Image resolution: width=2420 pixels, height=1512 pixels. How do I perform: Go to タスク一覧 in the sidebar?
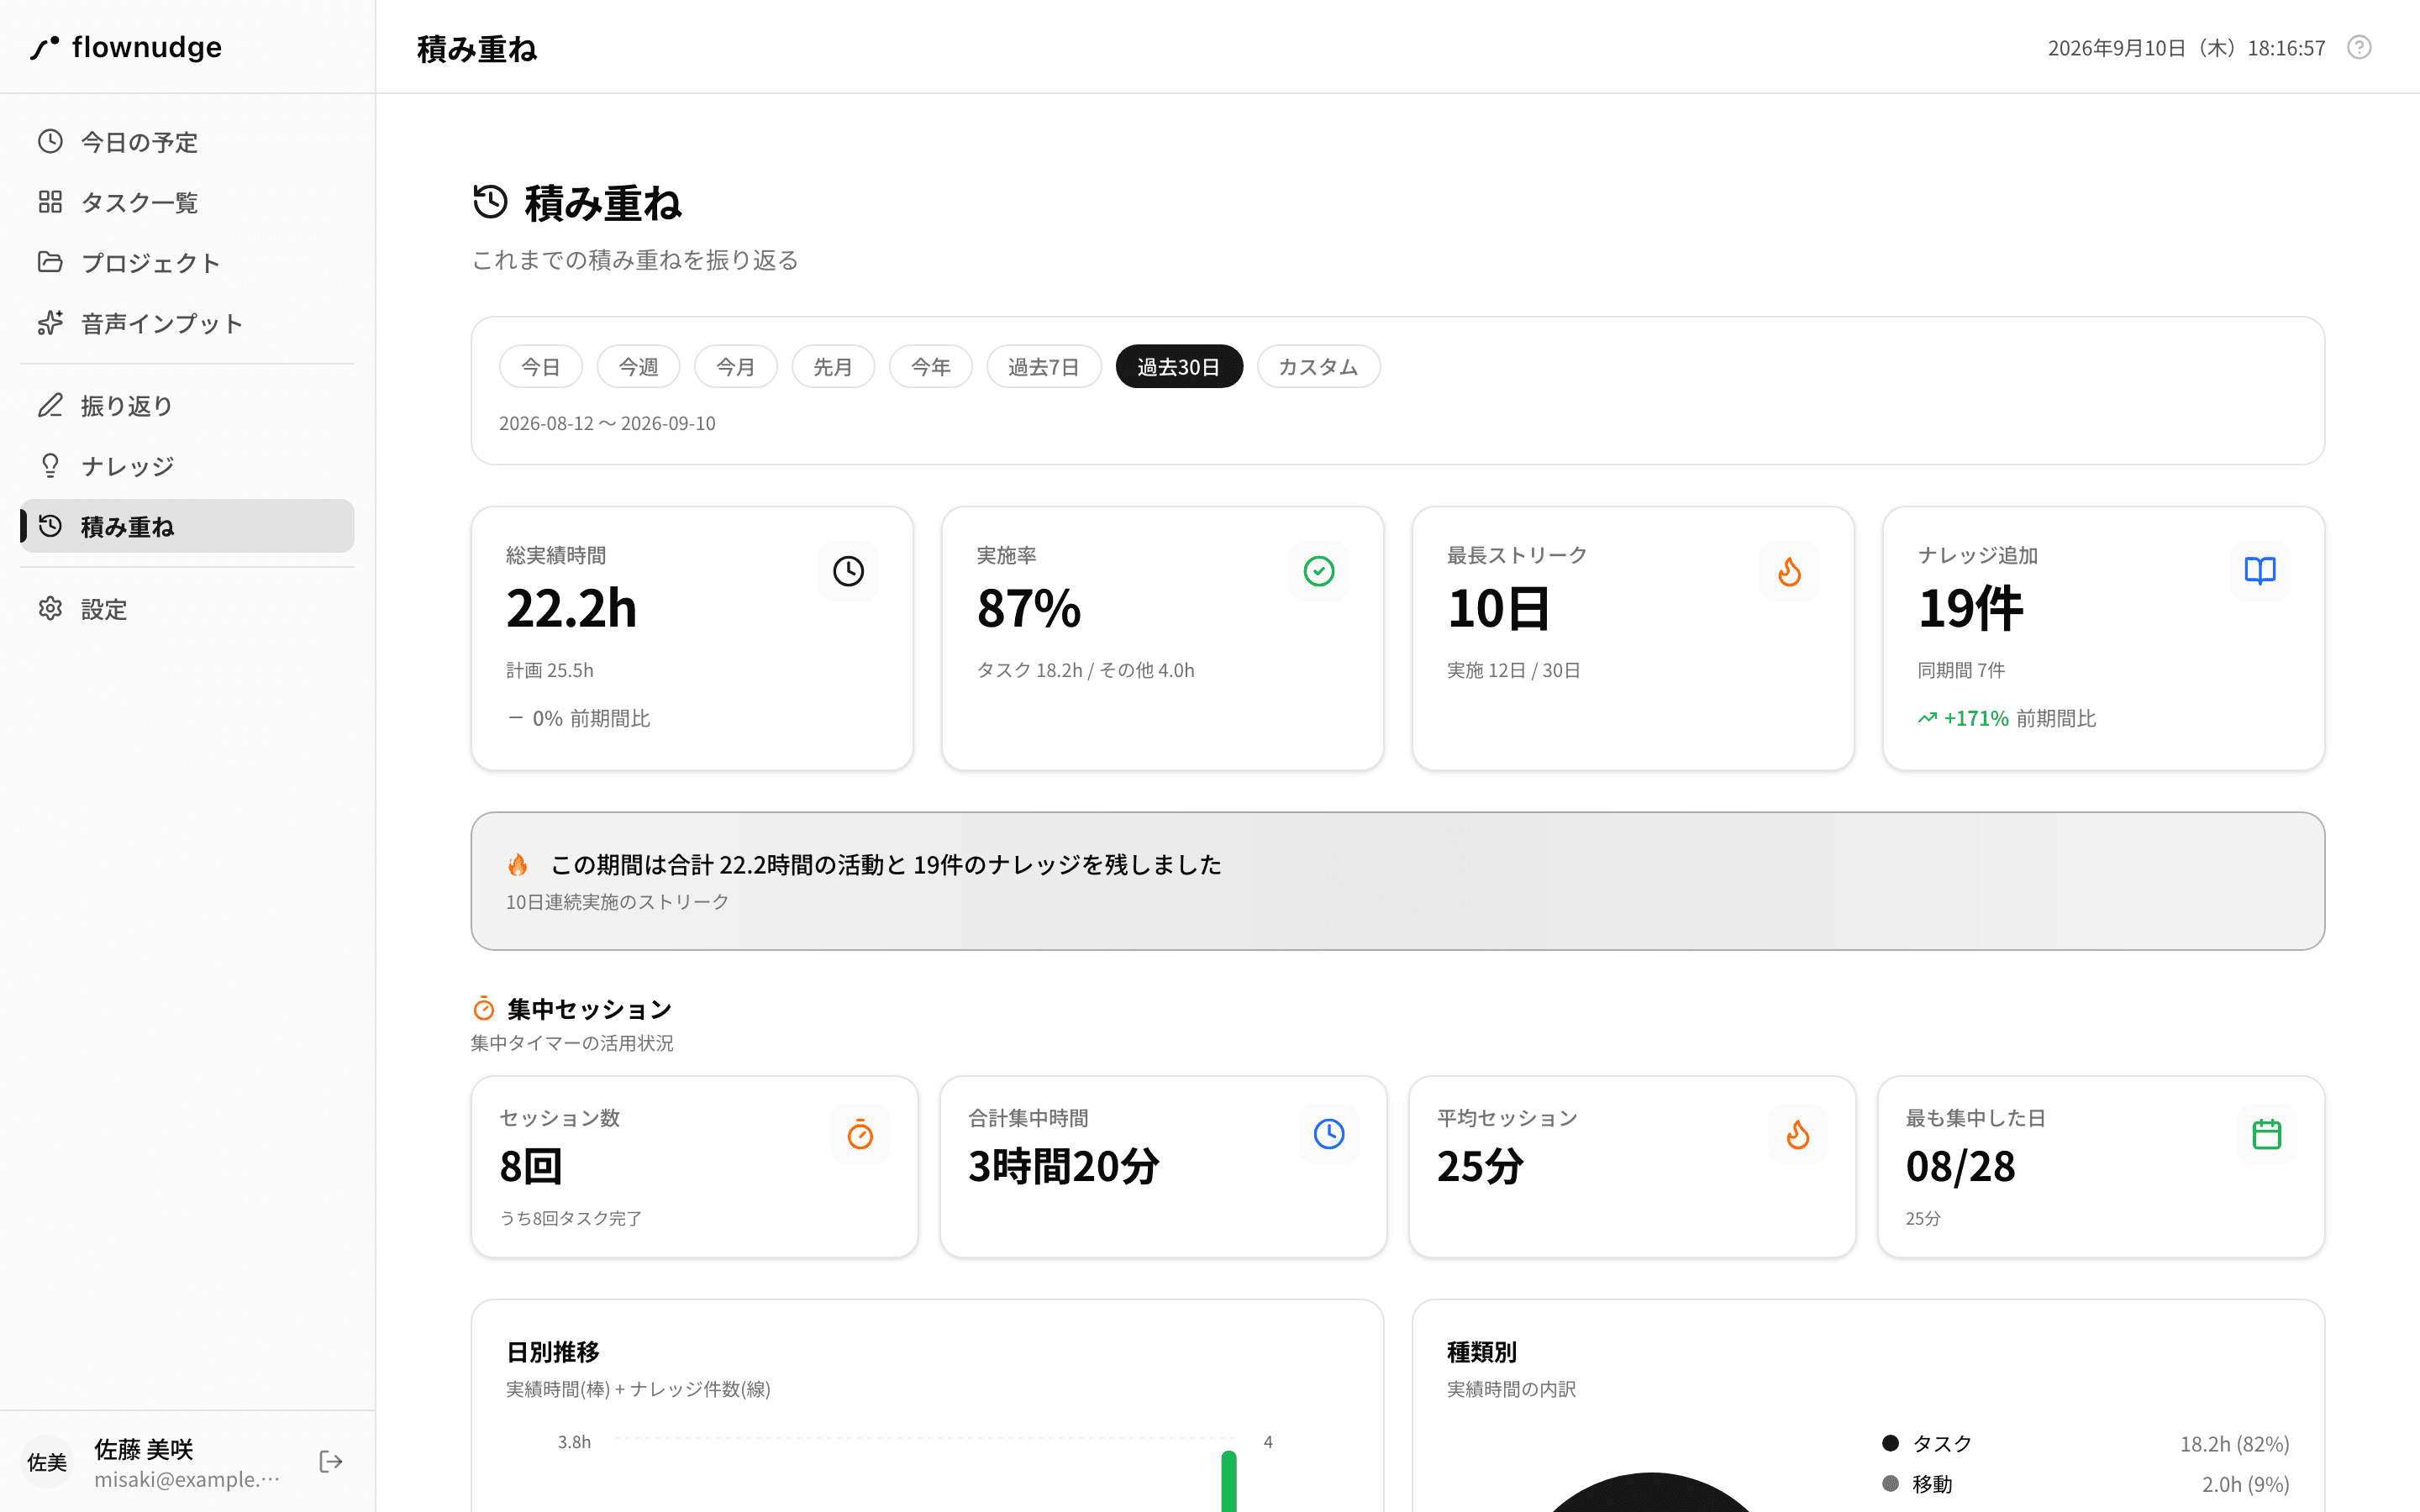pyautogui.click(x=187, y=202)
